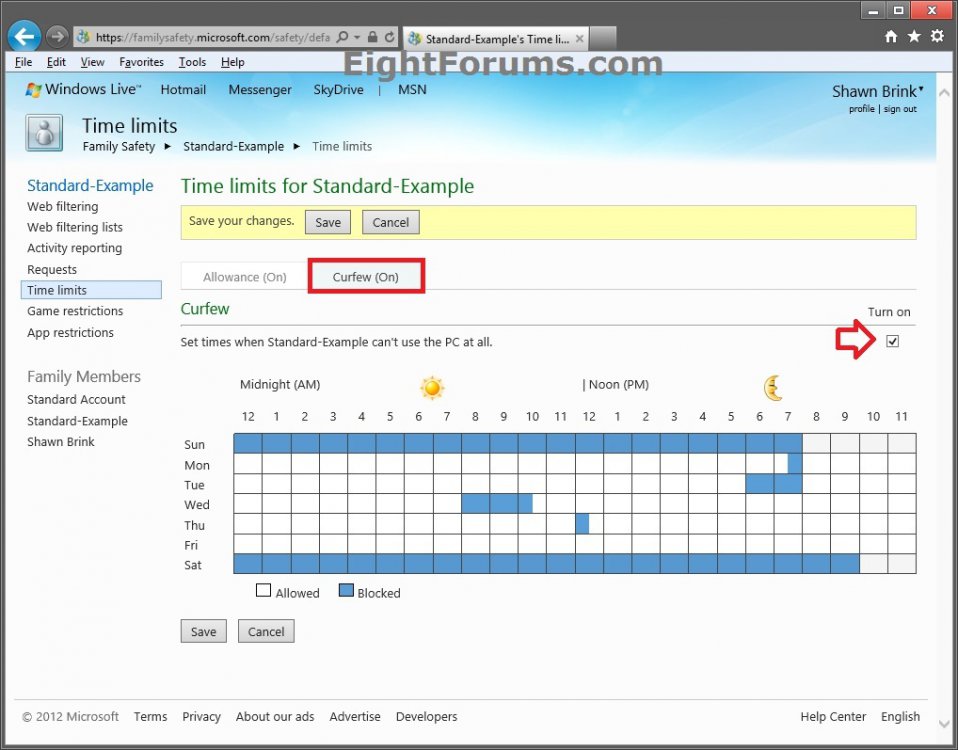Image resolution: width=958 pixels, height=750 pixels.
Task: Go to Family Safety breadcrumb
Action: coord(119,147)
